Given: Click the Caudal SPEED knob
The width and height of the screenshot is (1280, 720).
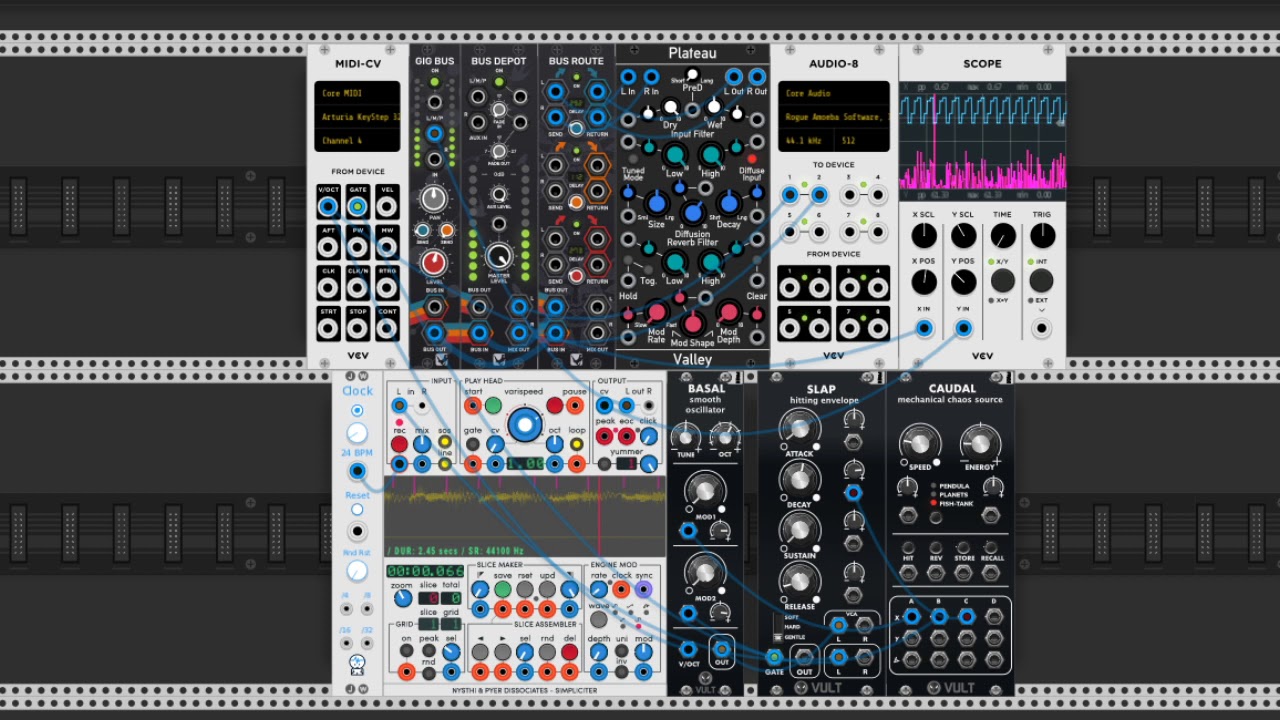Looking at the screenshot, I should [920, 443].
